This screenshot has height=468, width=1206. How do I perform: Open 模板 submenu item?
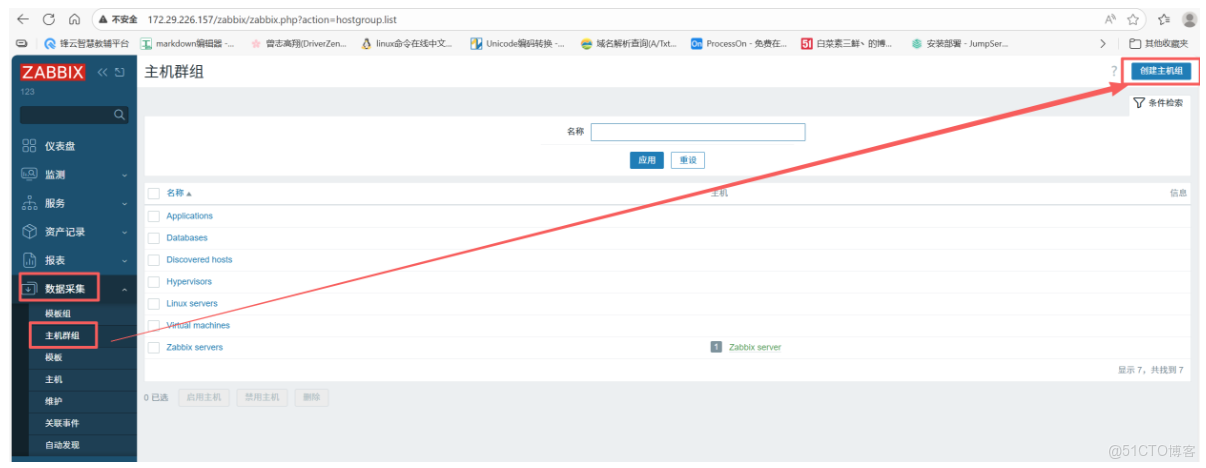[54, 358]
